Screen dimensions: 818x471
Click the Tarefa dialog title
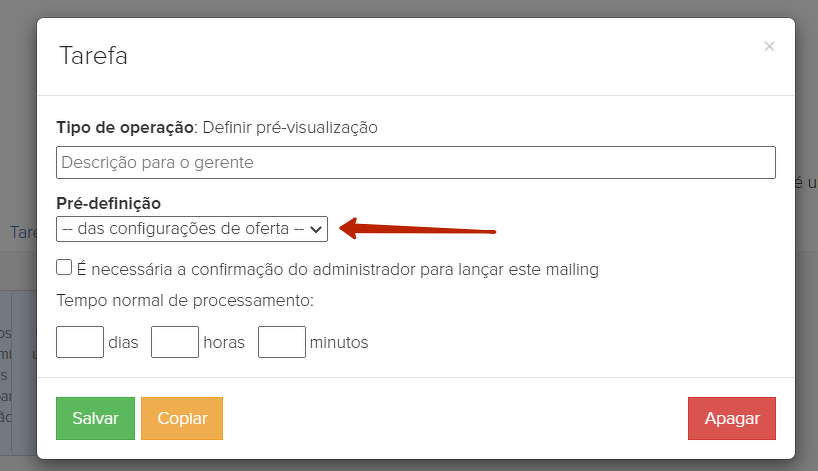point(94,55)
